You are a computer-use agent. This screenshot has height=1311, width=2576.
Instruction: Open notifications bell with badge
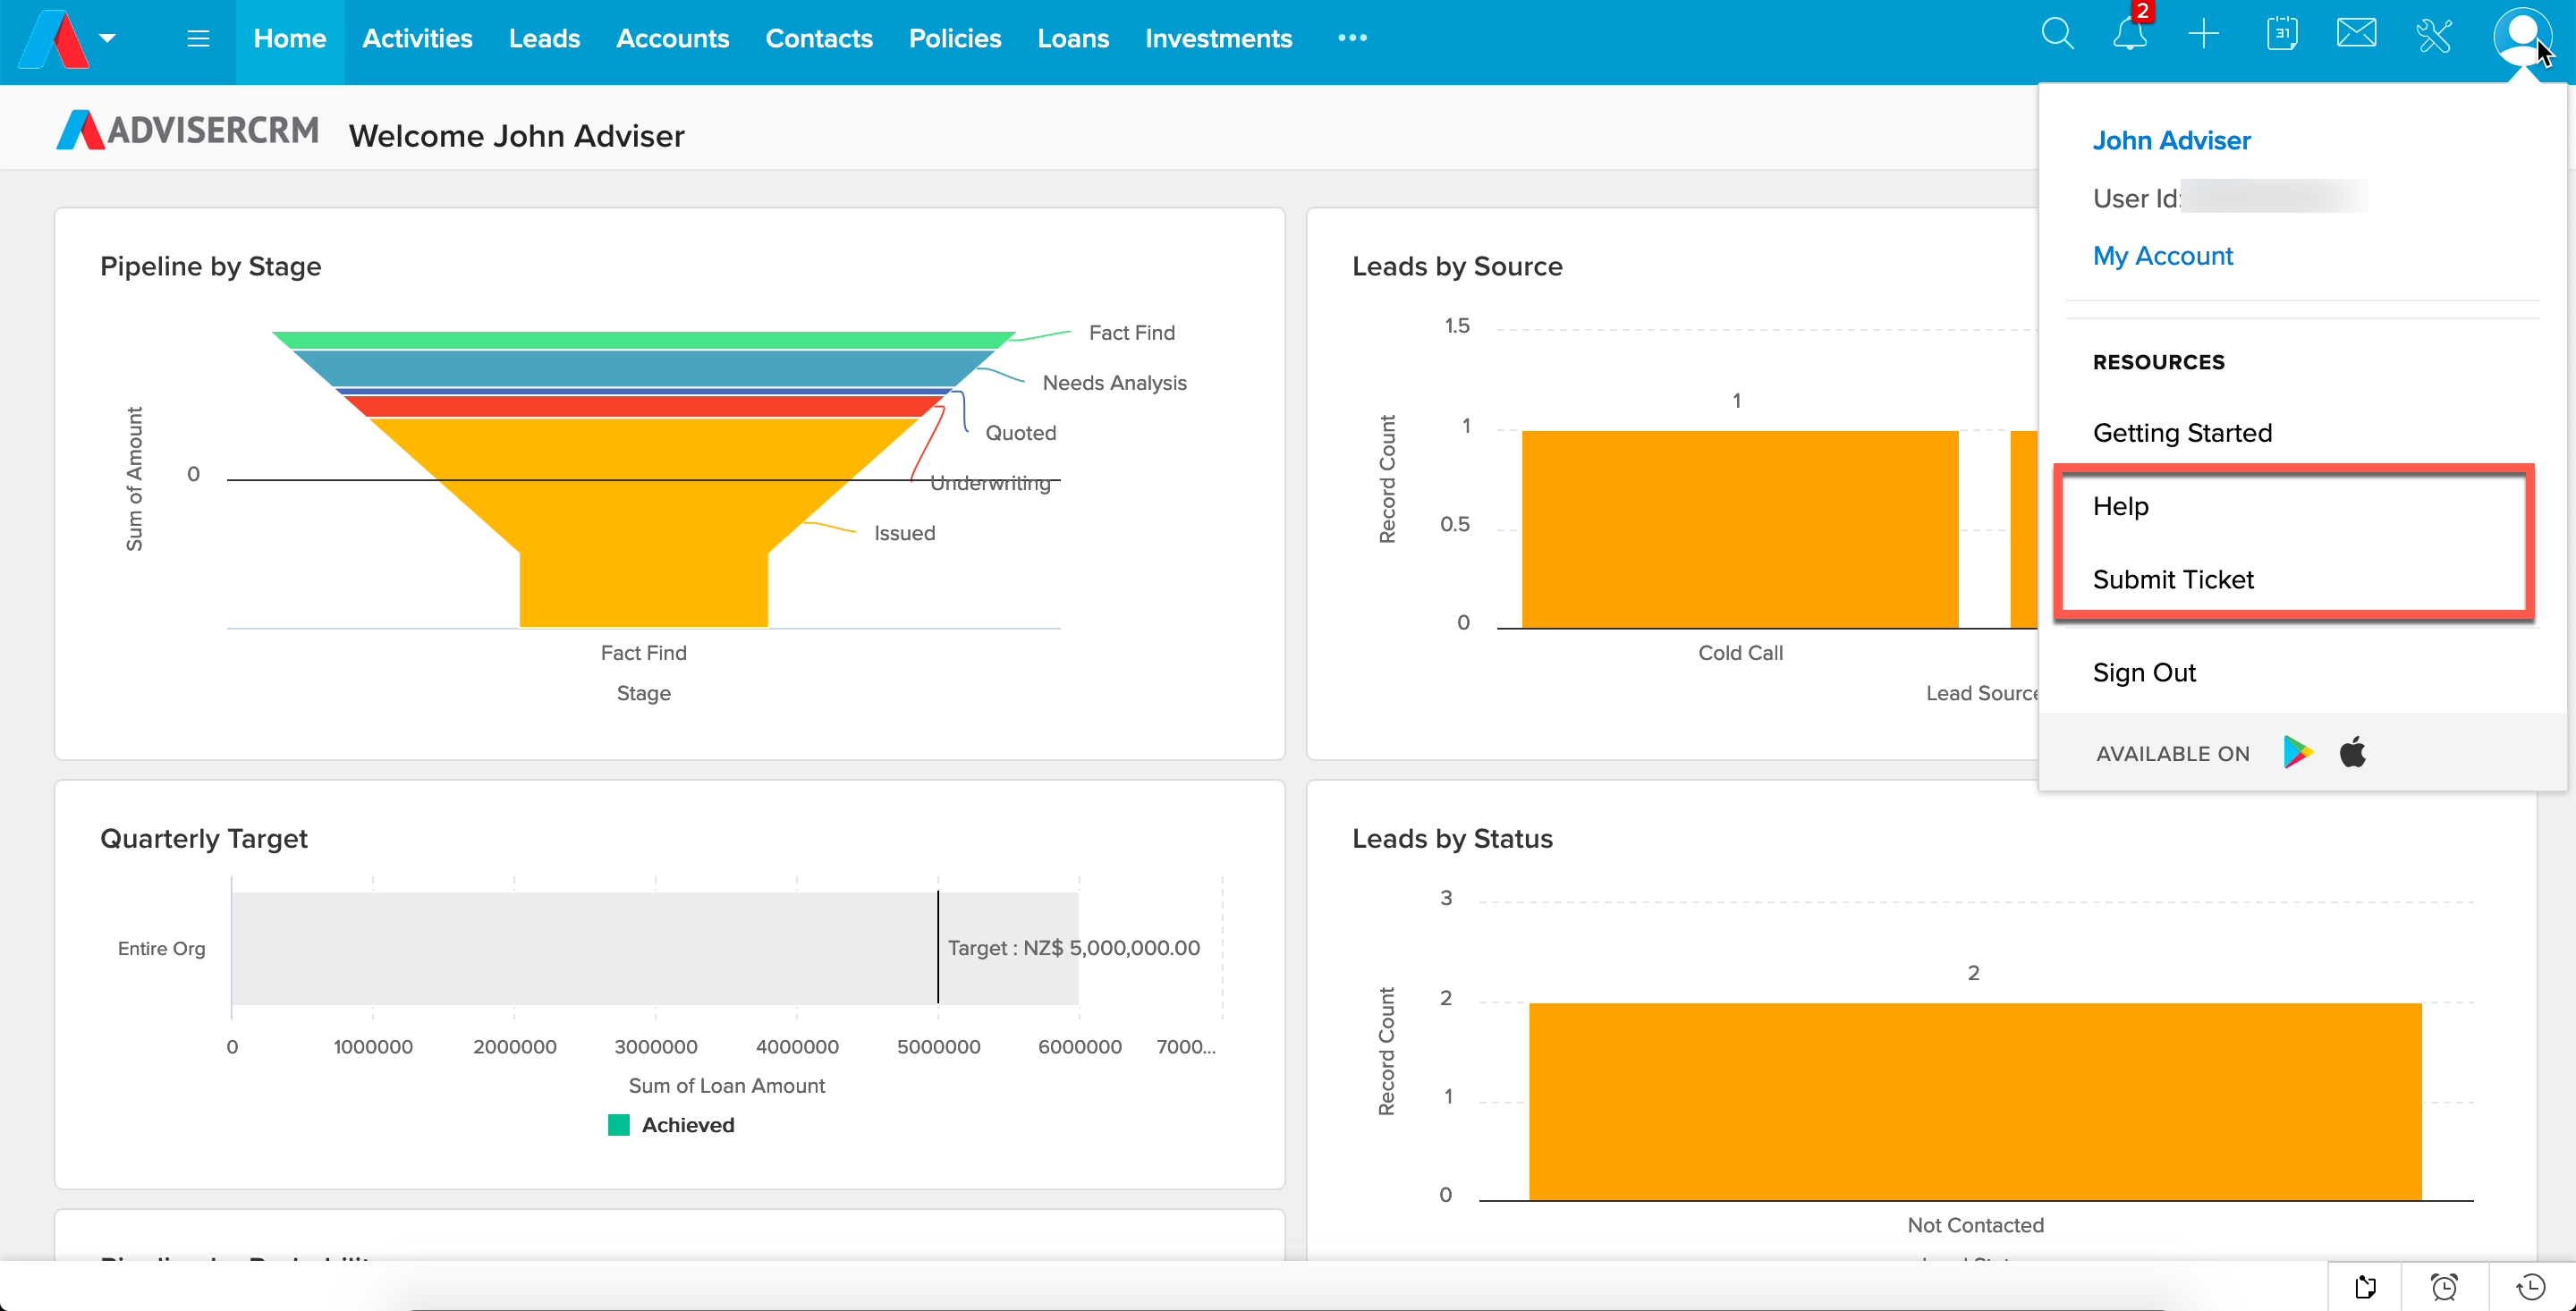point(2129,36)
